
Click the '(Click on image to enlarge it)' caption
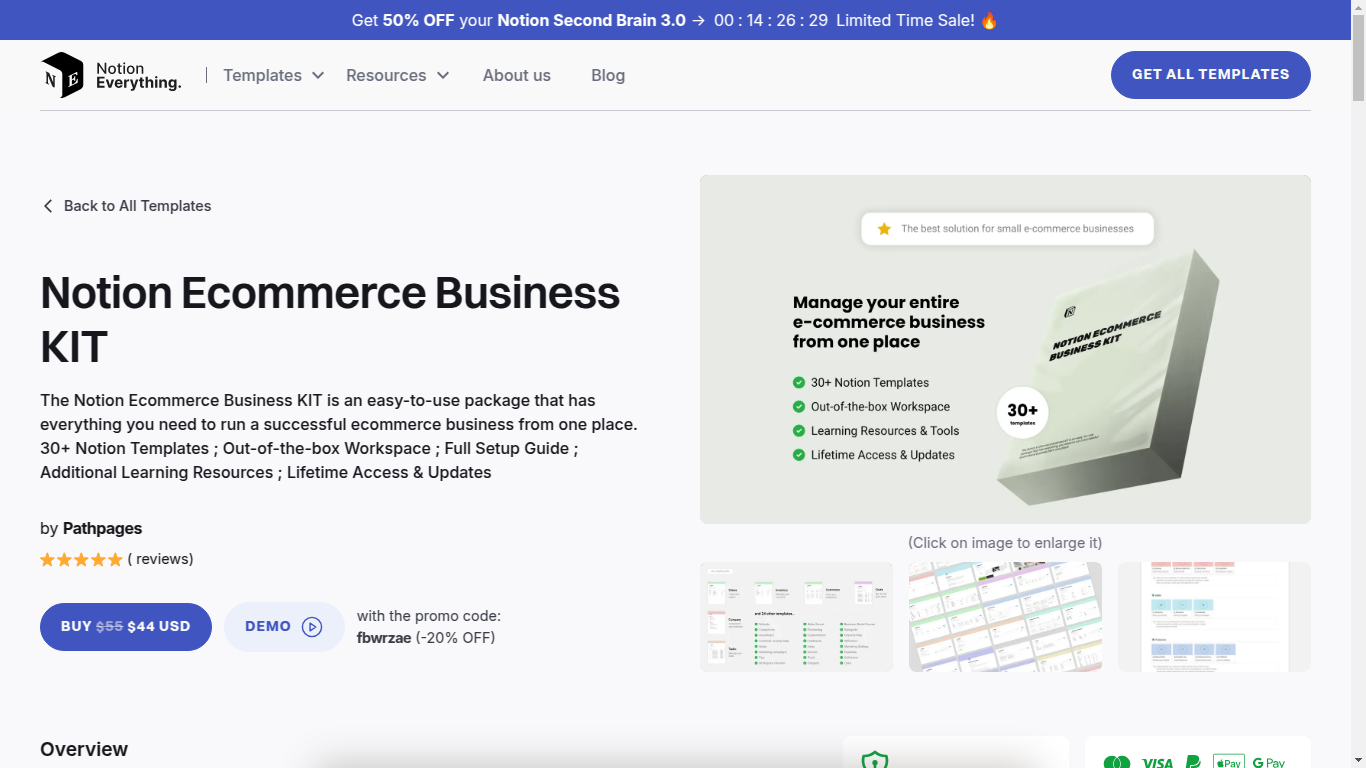(1005, 543)
